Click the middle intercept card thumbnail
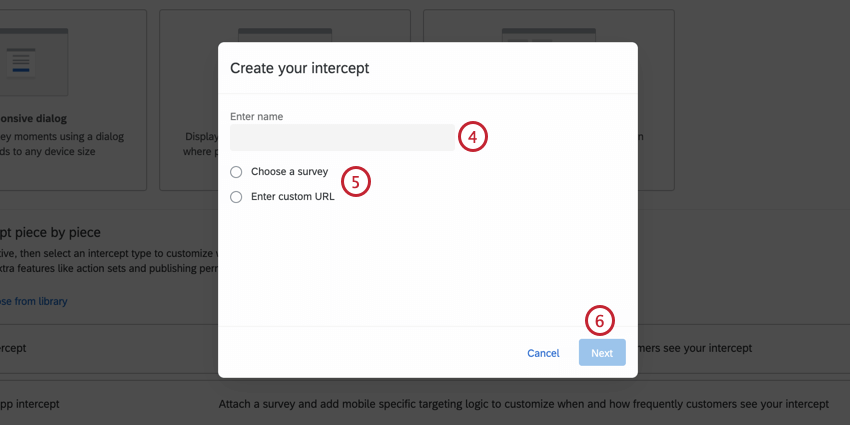 285,35
